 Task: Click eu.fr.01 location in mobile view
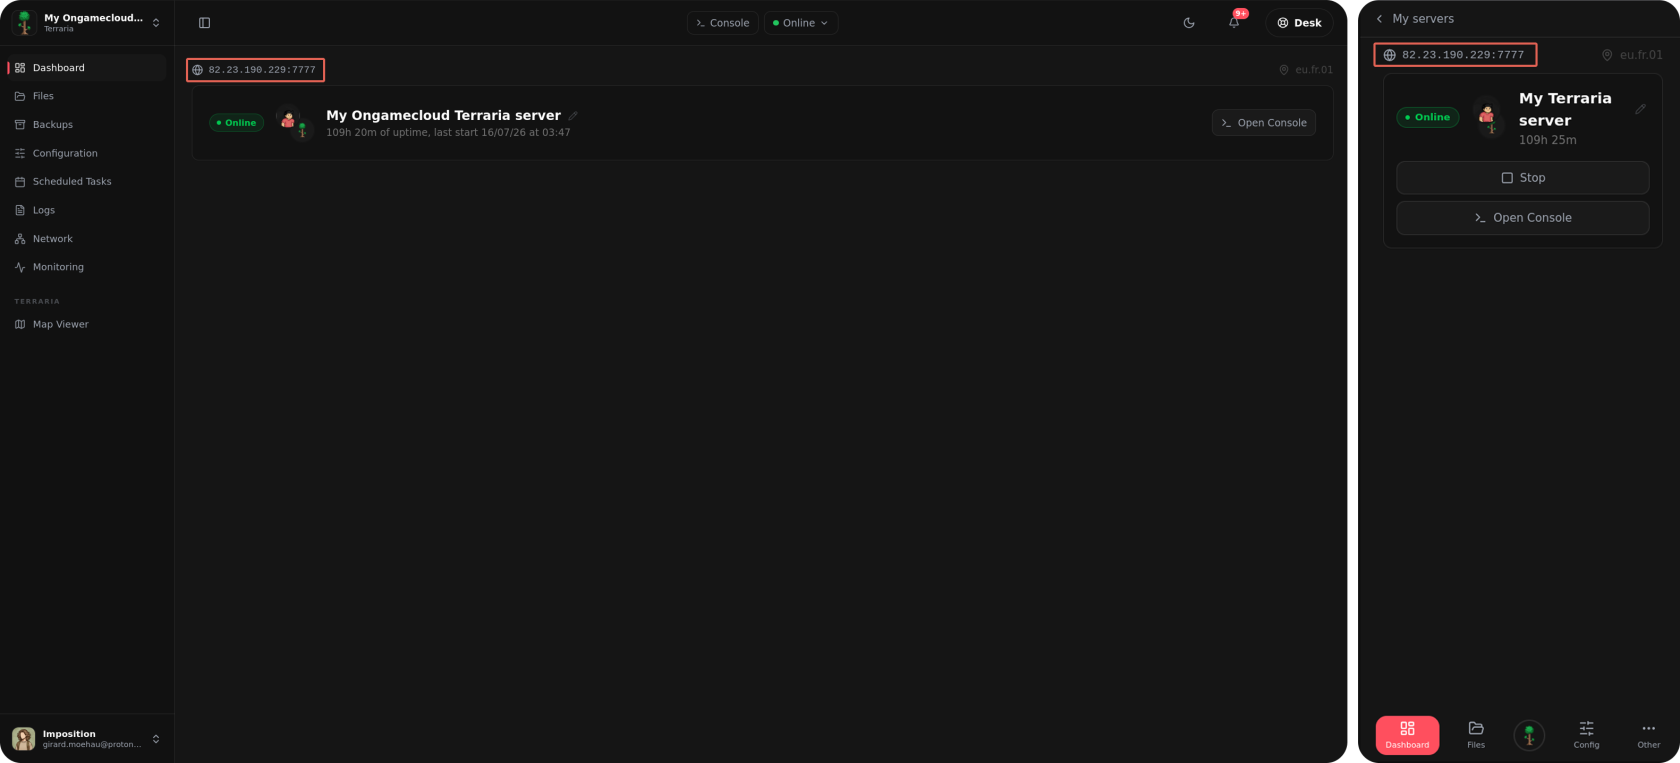tap(1632, 55)
